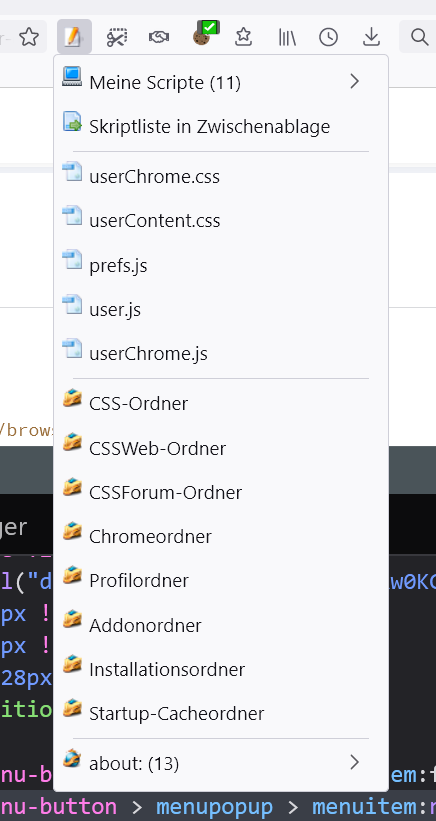Click the handshake toolbar icon
This screenshot has height=821, width=436.
tap(159, 37)
